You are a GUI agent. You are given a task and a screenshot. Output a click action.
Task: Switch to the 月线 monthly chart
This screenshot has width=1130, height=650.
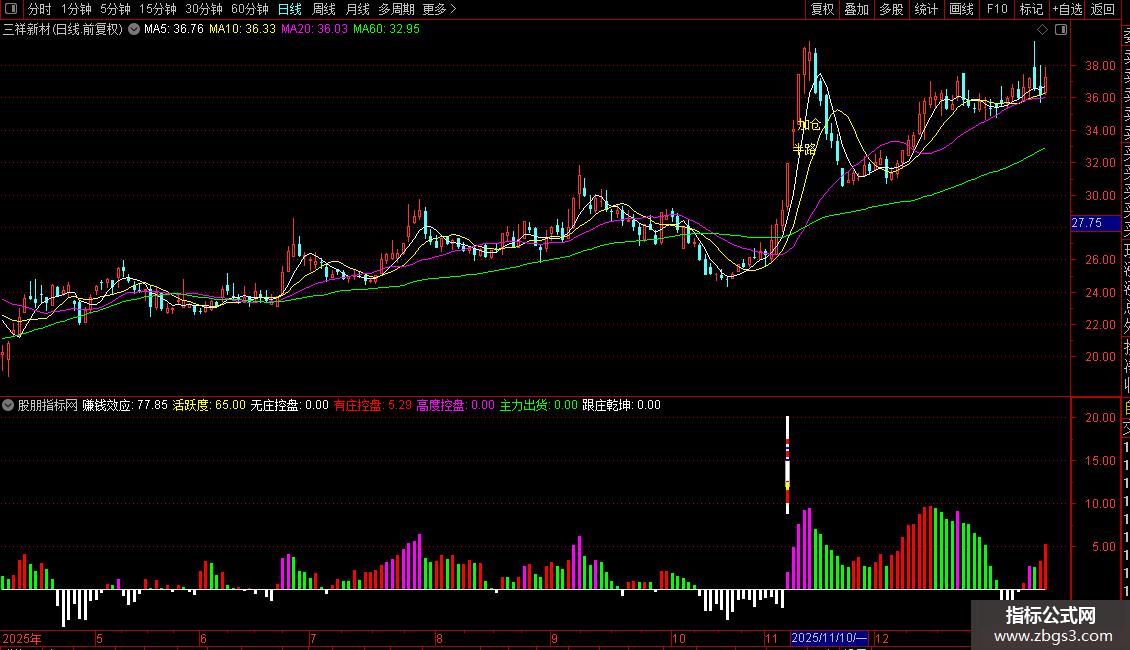coord(357,9)
